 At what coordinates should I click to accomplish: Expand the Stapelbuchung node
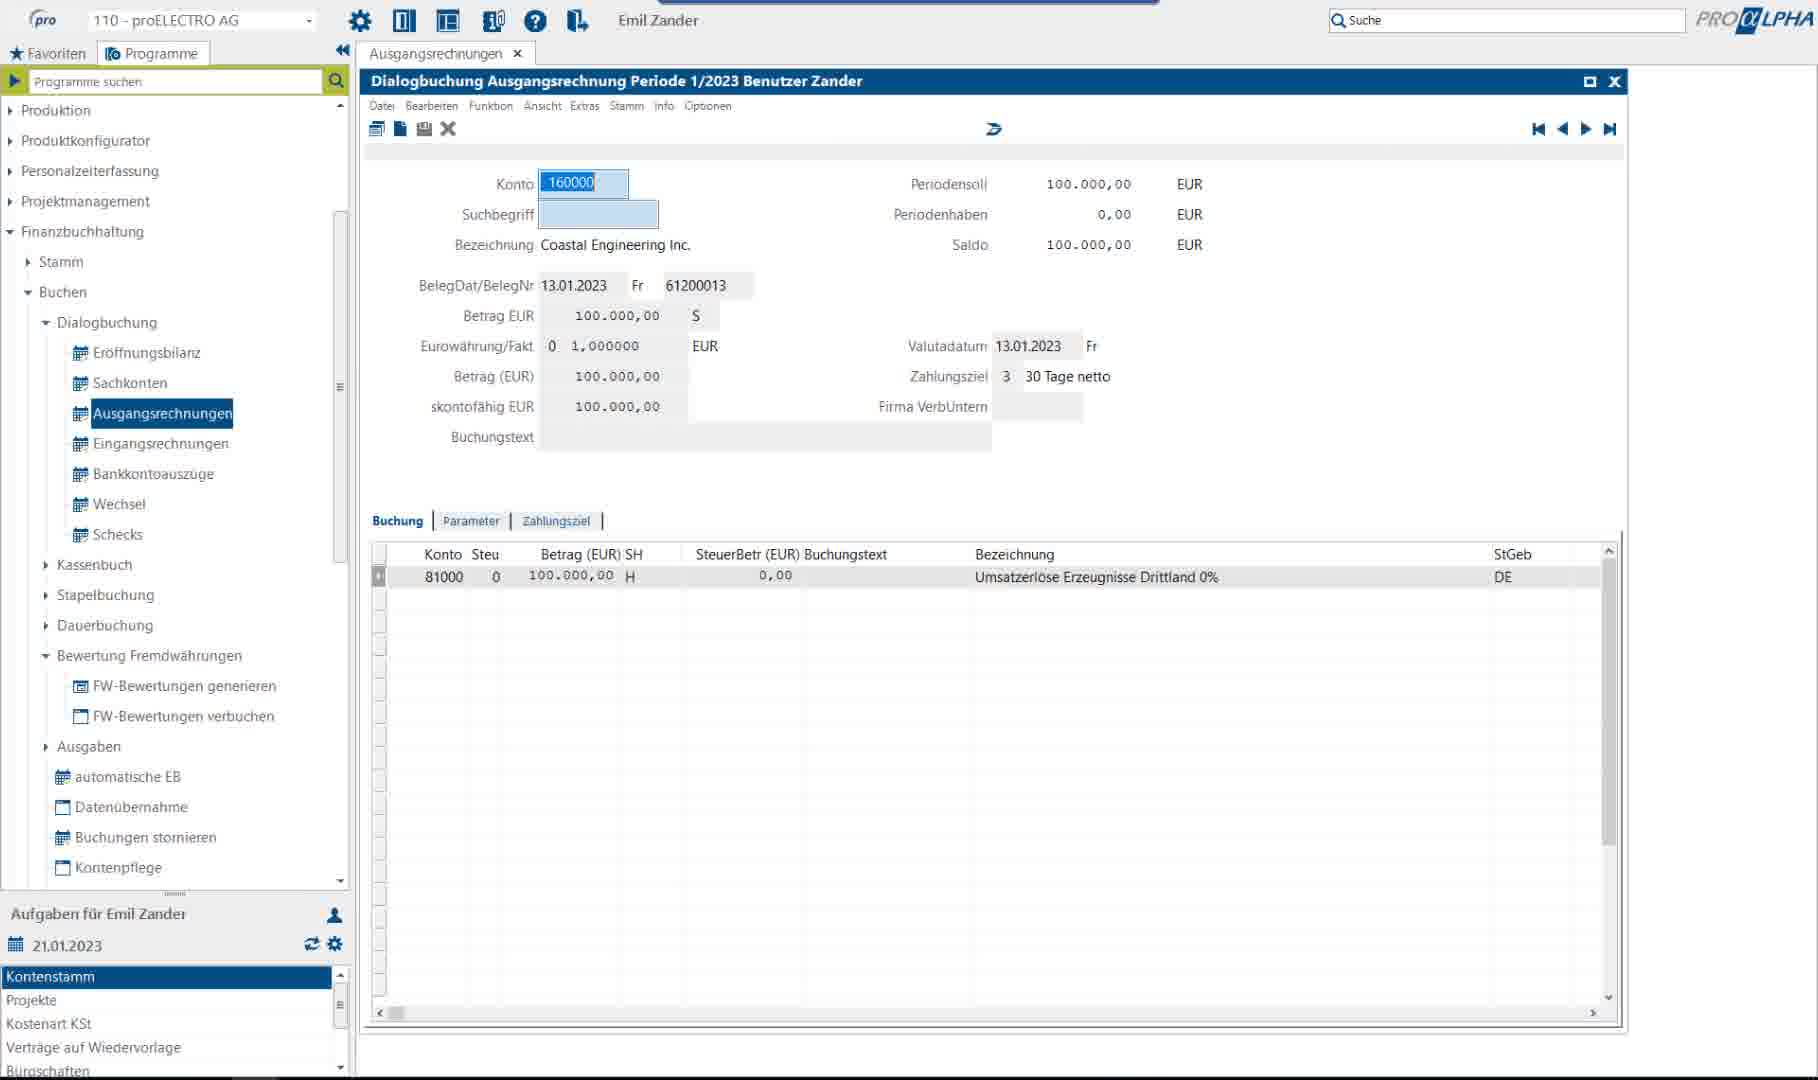46,595
